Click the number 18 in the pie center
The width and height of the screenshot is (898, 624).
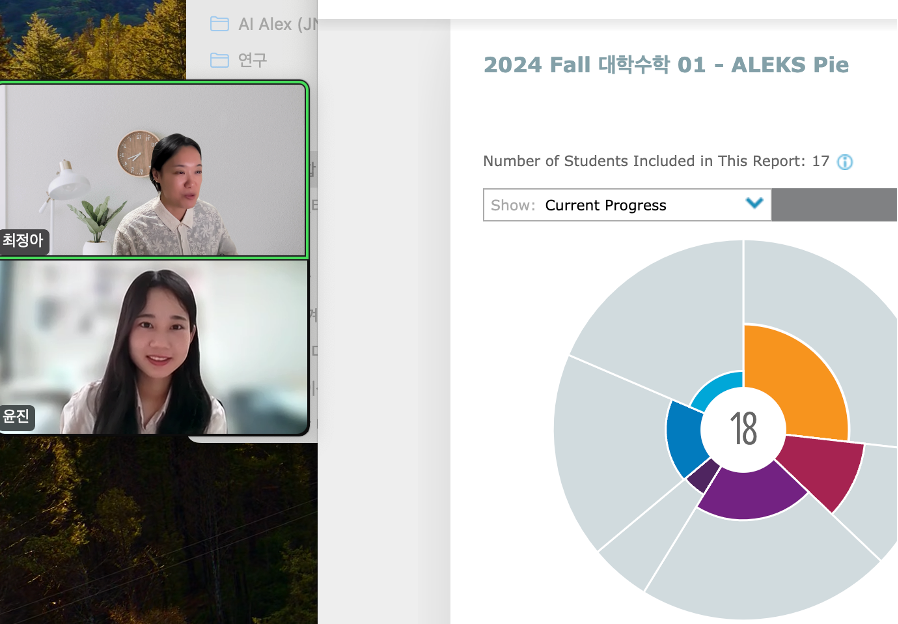point(743,429)
